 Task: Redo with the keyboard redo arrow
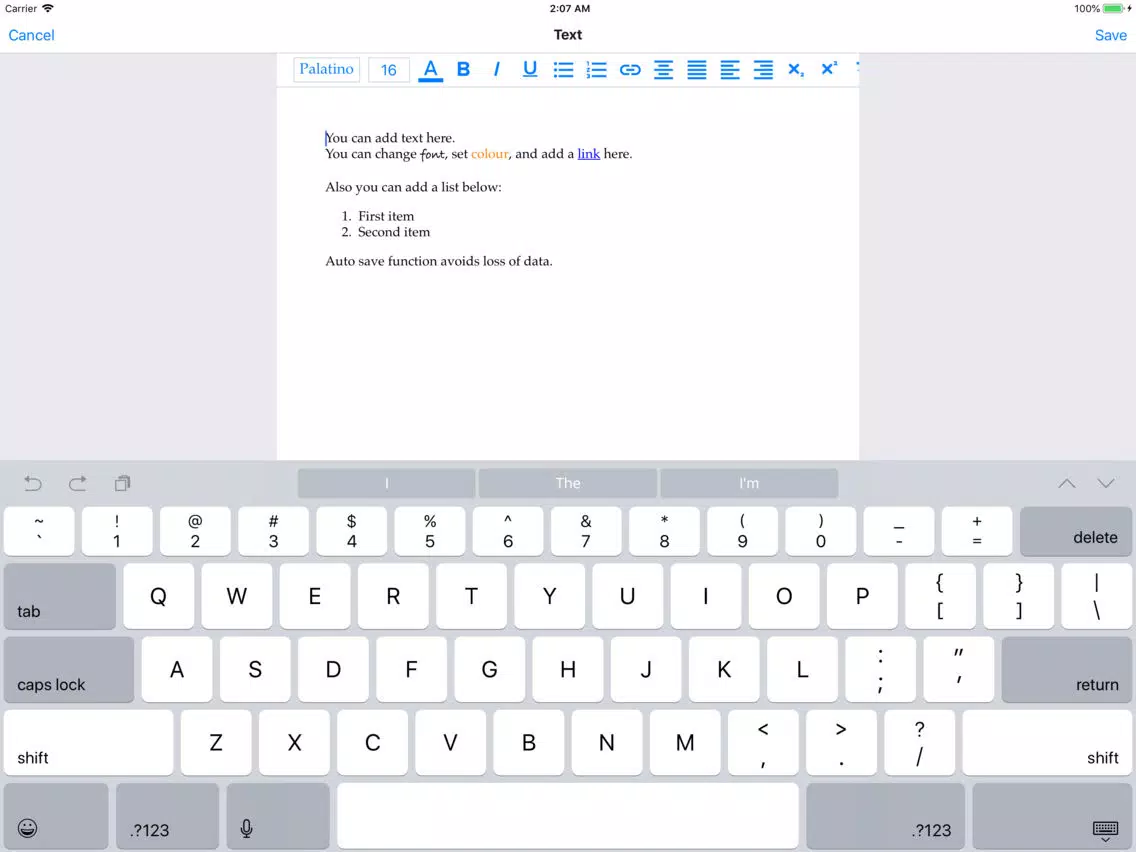(x=78, y=483)
